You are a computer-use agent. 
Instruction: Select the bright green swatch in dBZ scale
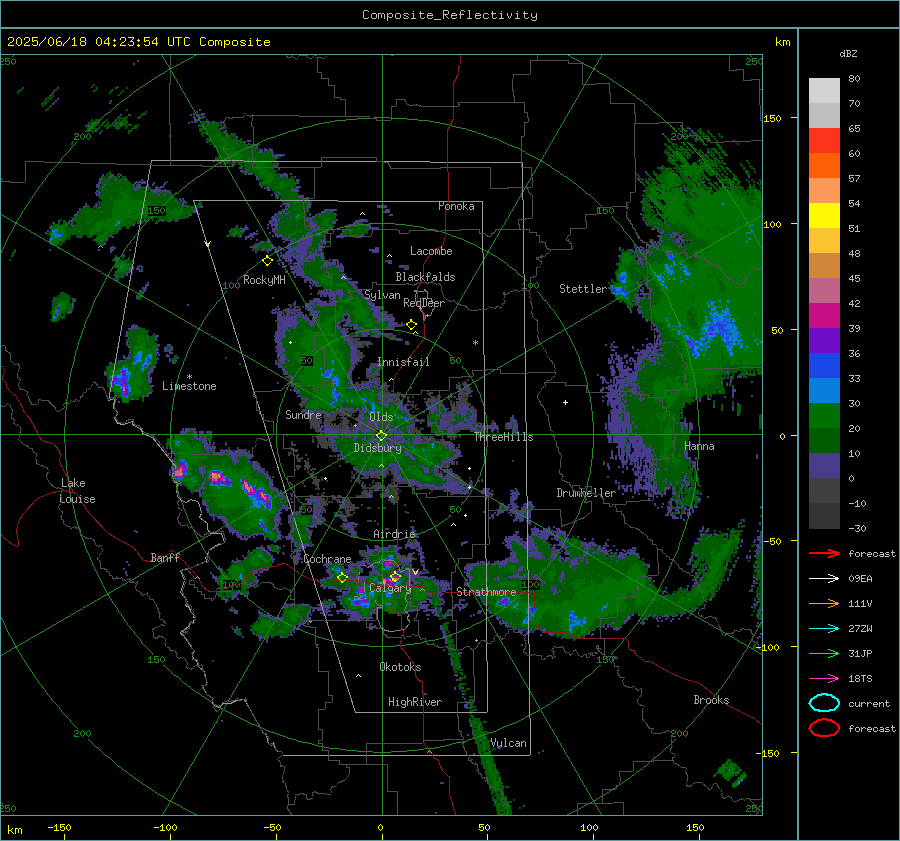tap(824, 416)
